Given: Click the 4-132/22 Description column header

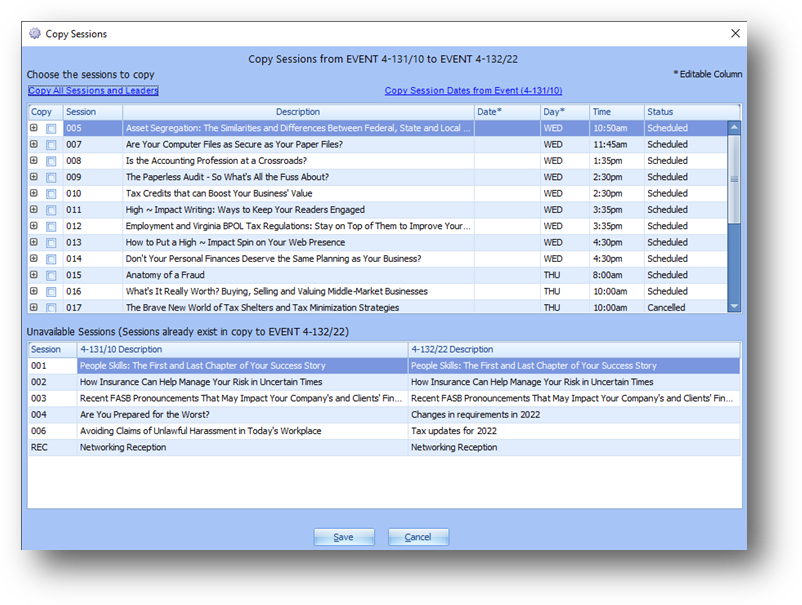Looking at the screenshot, I should [574, 350].
